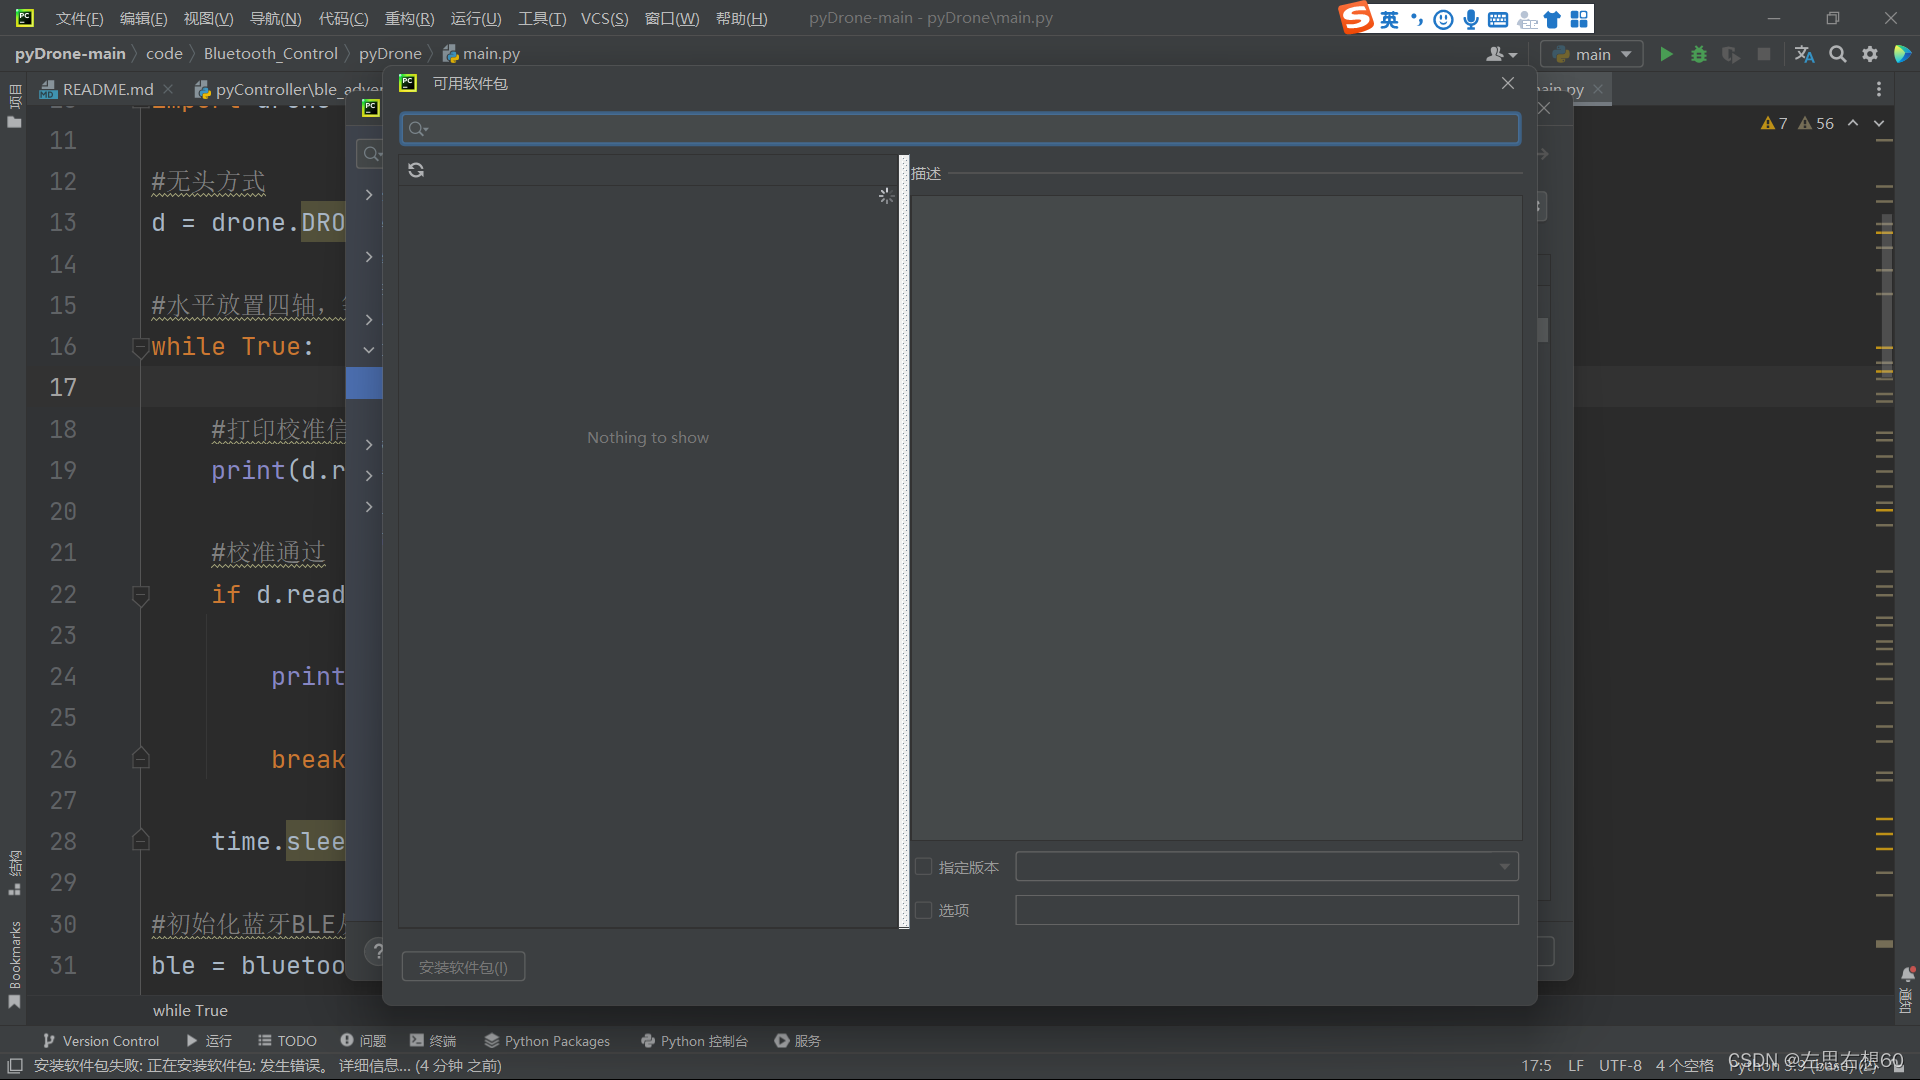Open IDE settings gear icon
Image resolution: width=1920 pixels, height=1080 pixels.
pos(1869,54)
